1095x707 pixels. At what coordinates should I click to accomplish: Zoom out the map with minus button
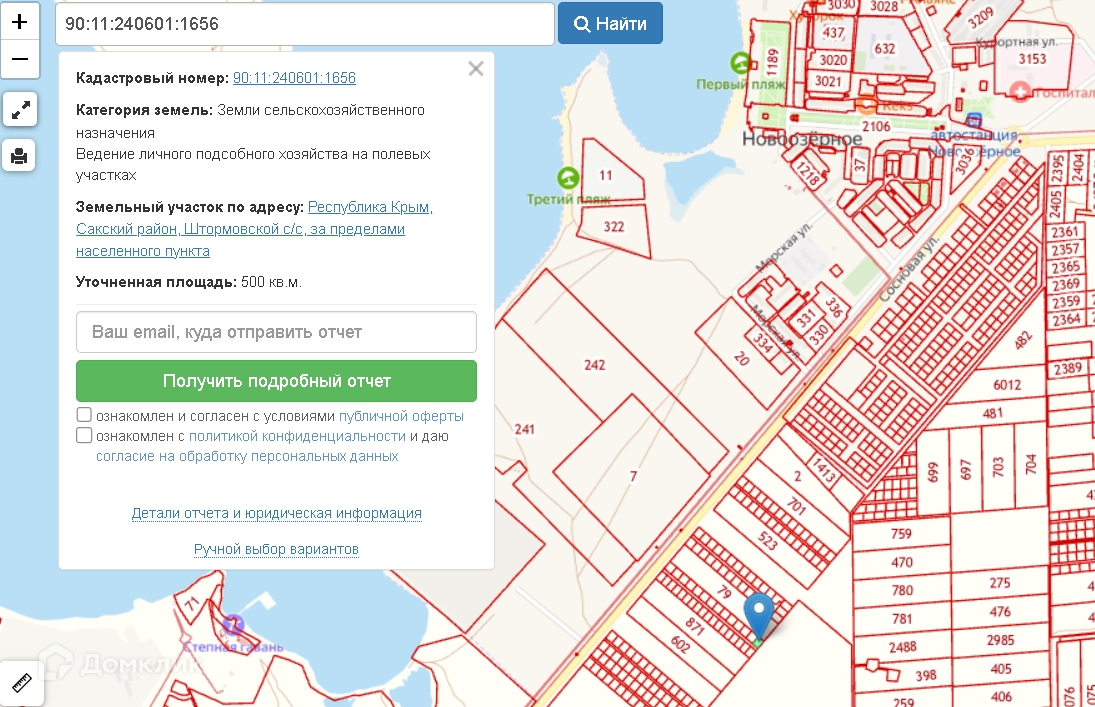tap(20, 59)
